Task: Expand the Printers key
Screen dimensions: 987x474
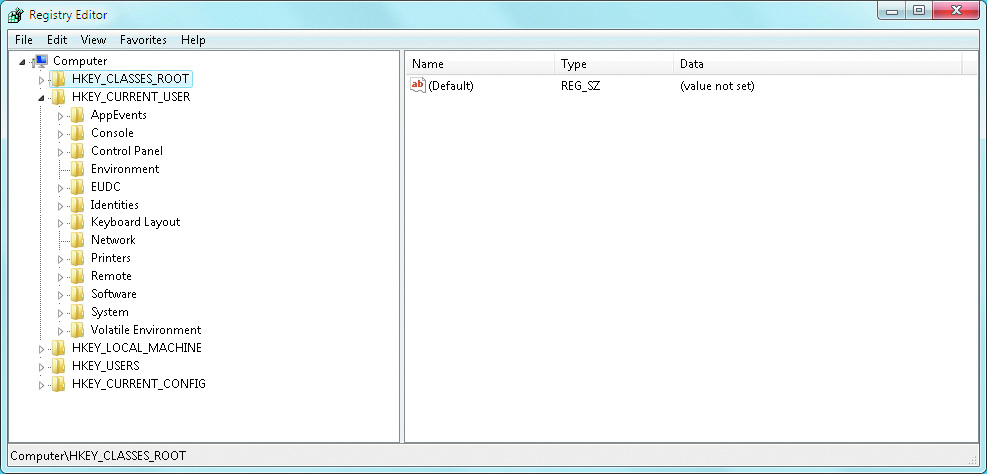Action: point(60,259)
